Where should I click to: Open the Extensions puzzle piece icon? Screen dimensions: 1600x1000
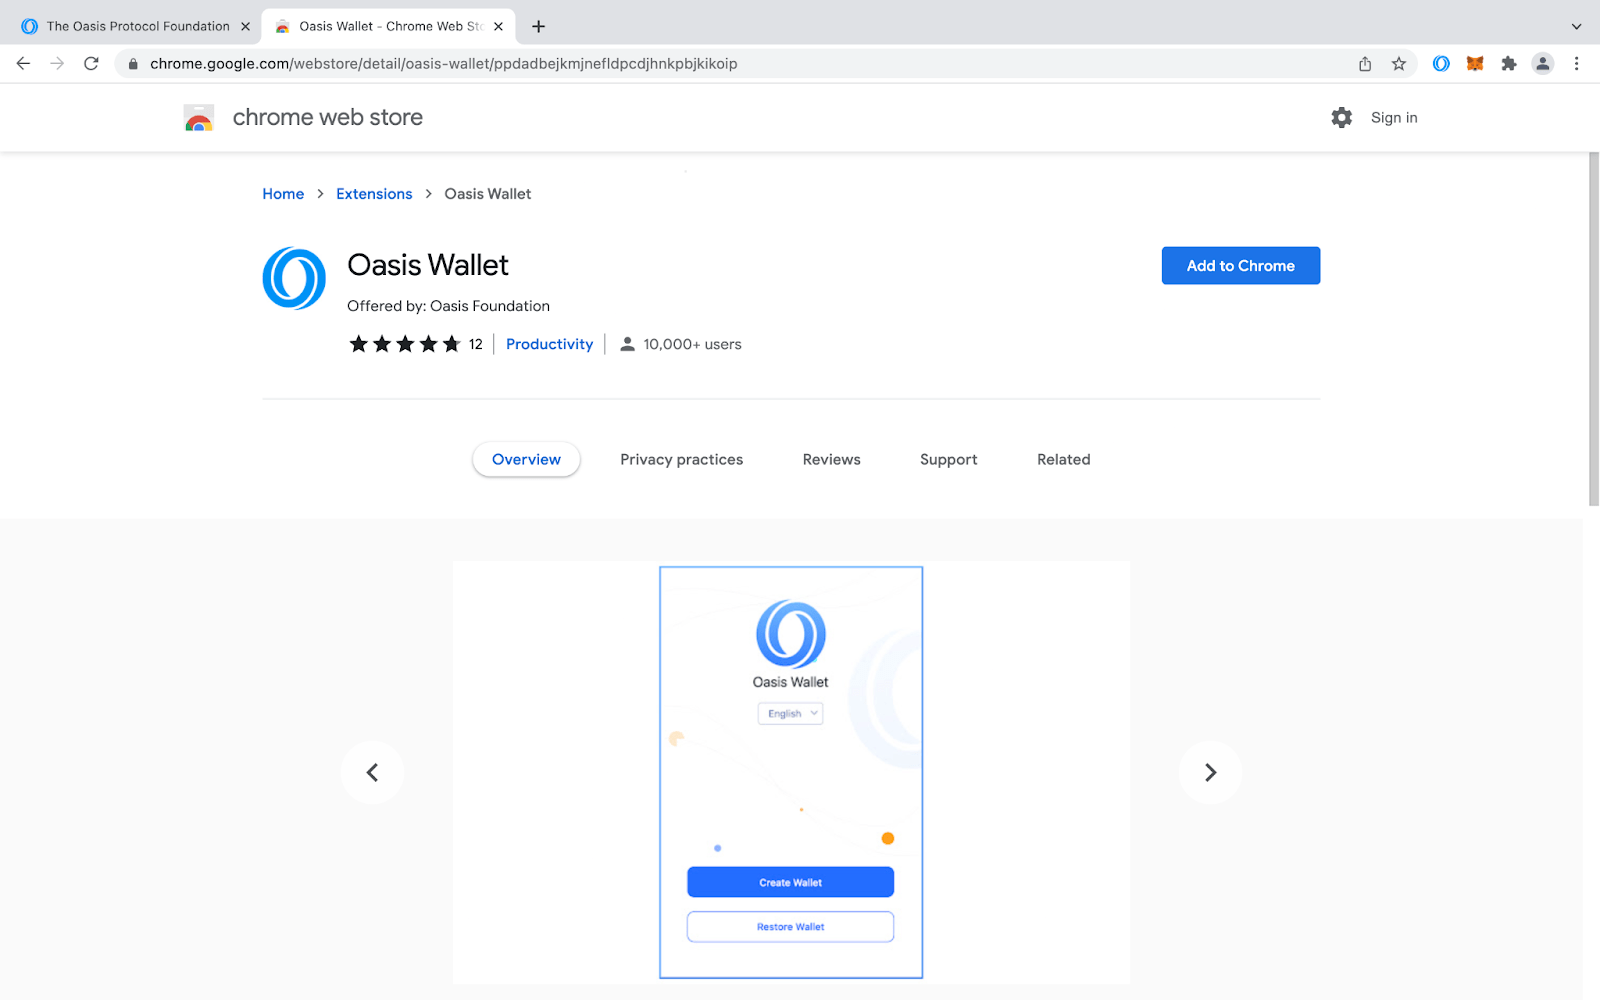click(x=1509, y=63)
